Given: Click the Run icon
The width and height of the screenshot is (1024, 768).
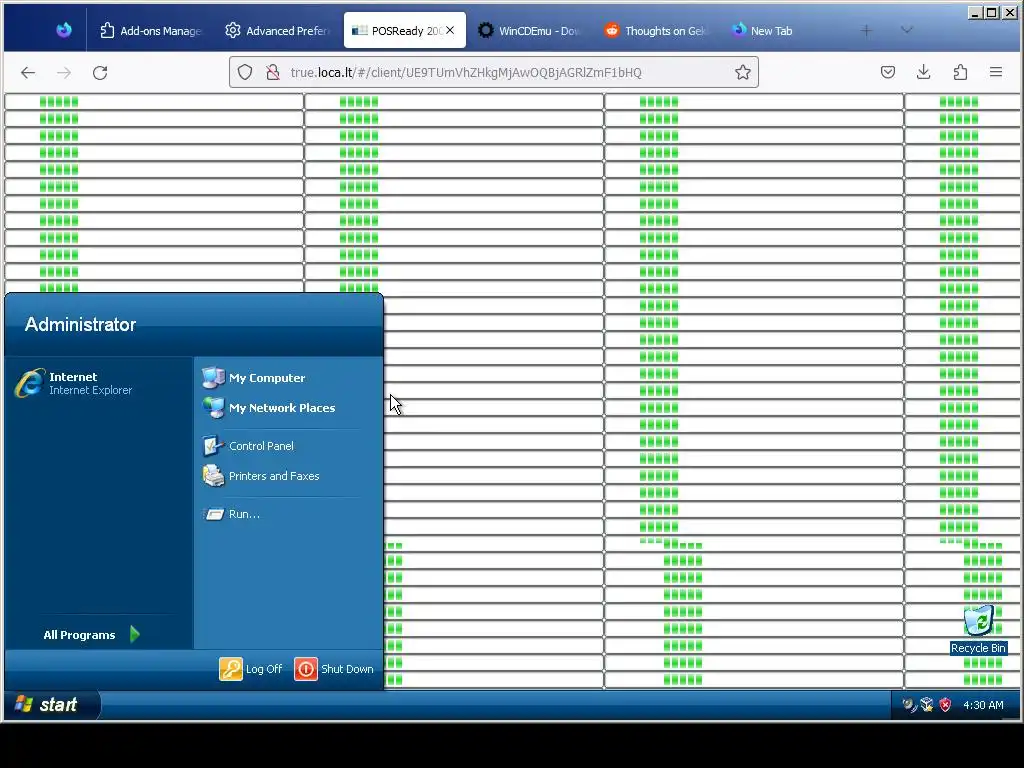Looking at the screenshot, I should pyautogui.click(x=213, y=514).
